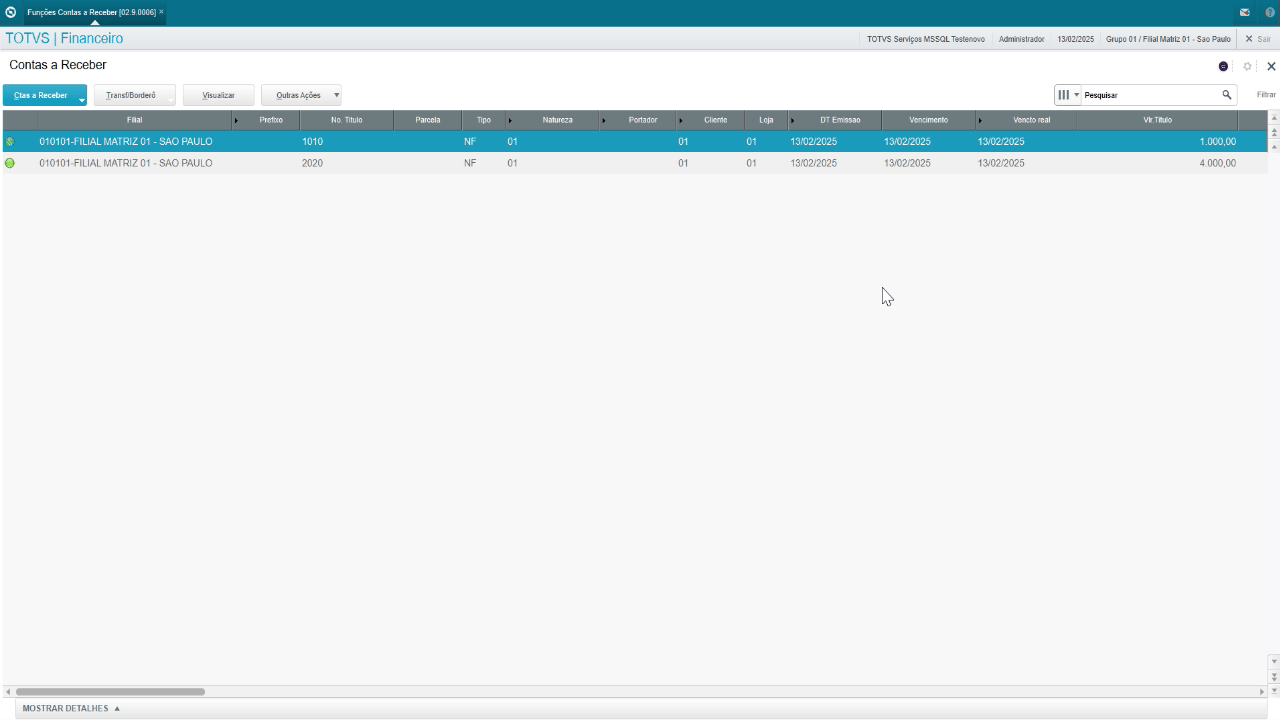Open the help question mark icon

[1270, 12]
